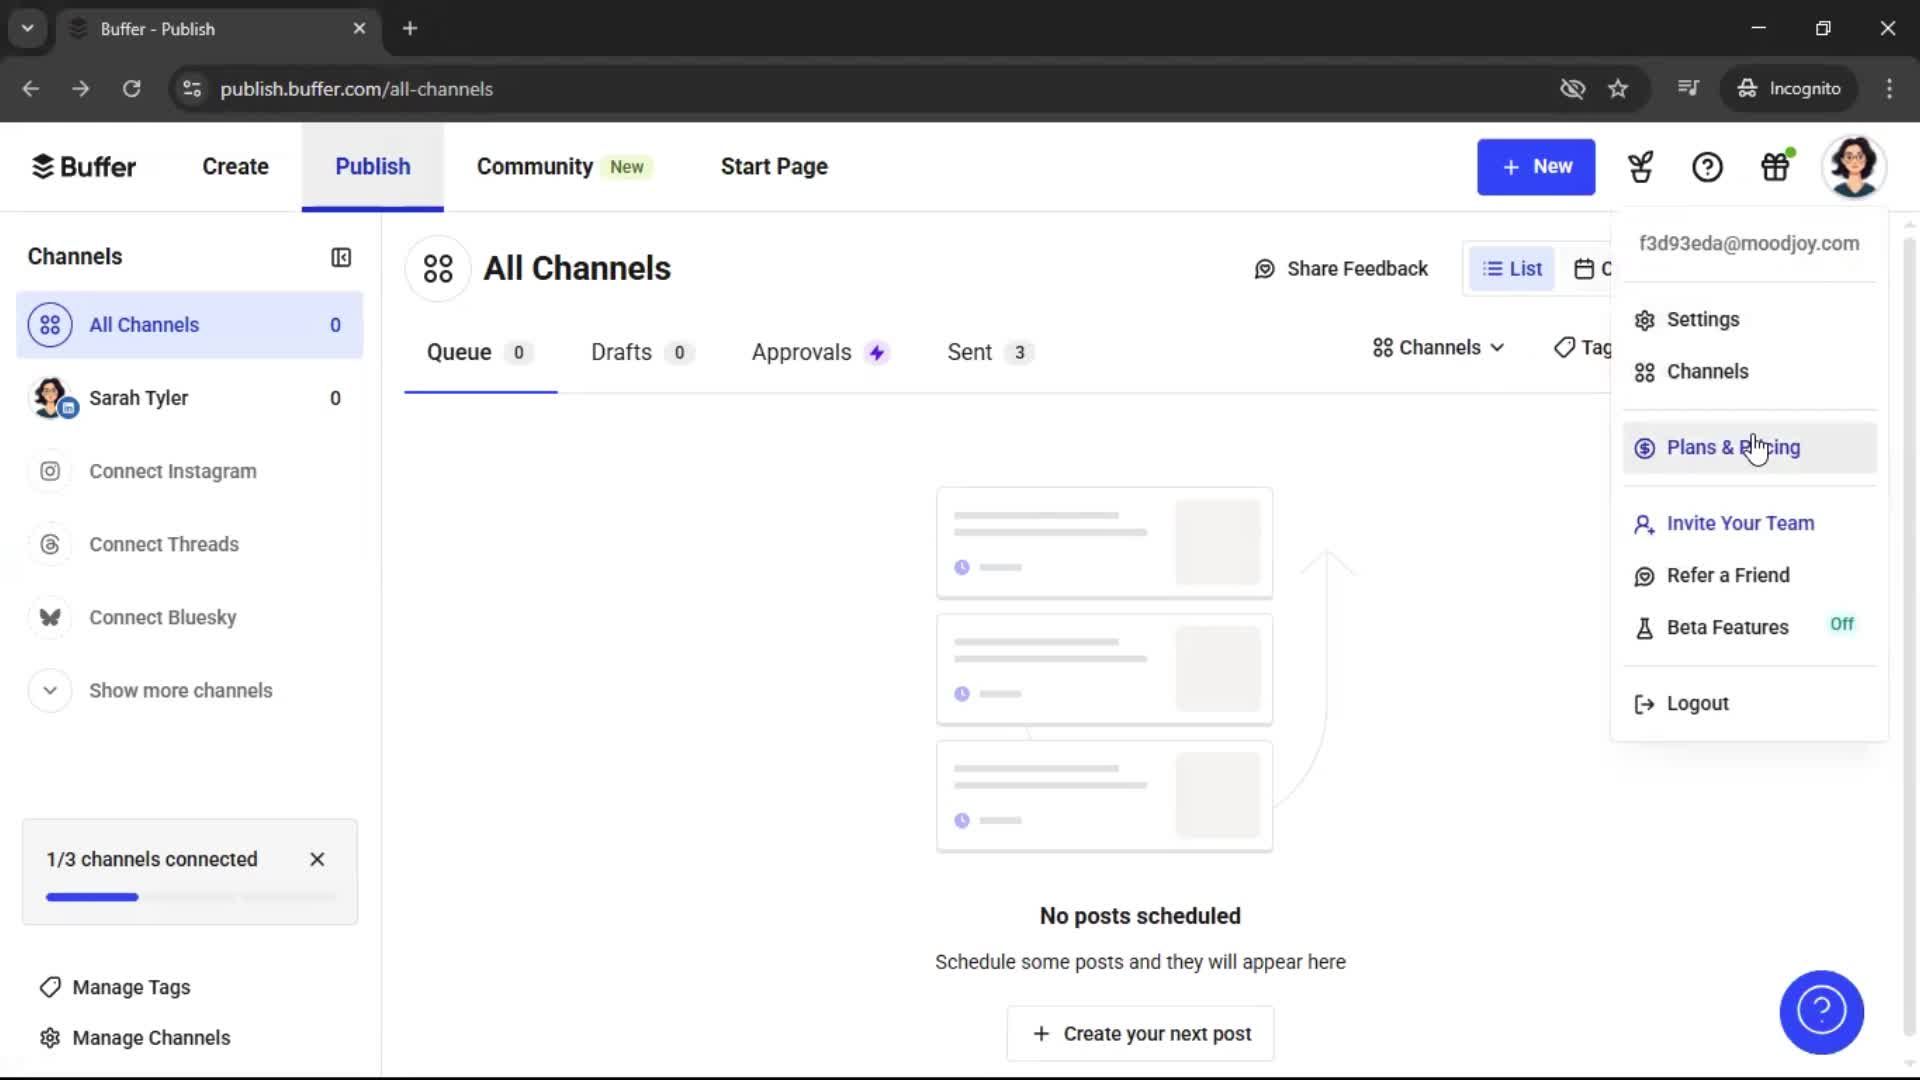Click the Buffer logo
Viewport: 1920px width, 1080px height.
[x=85, y=166]
